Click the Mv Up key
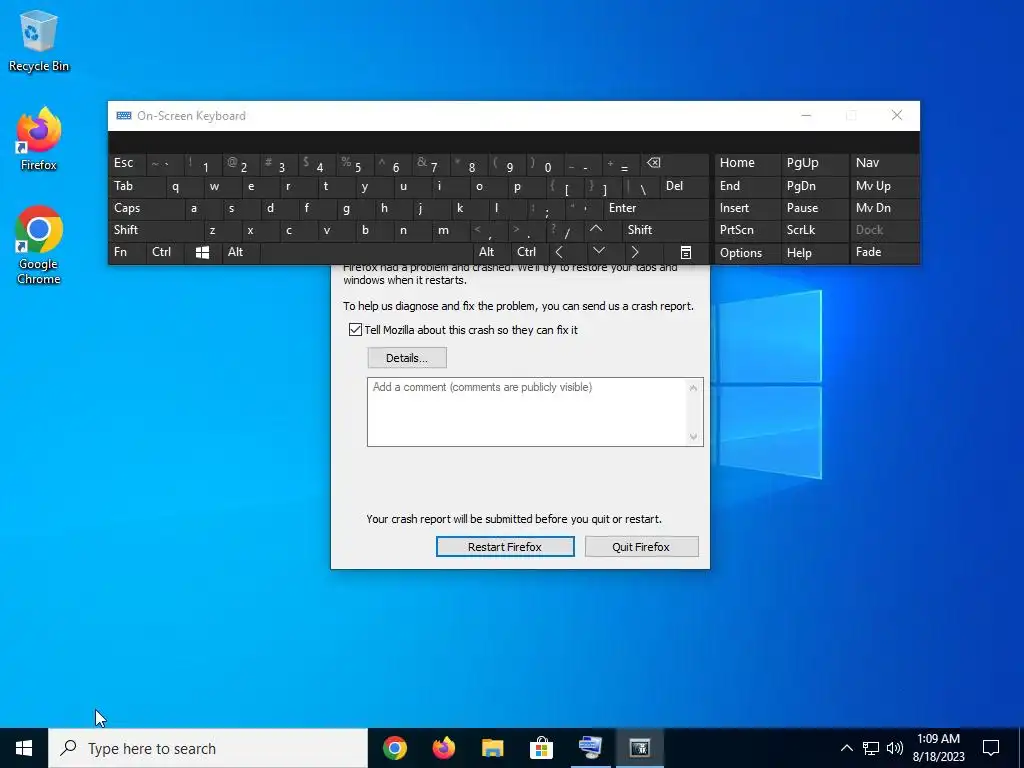 (884, 187)
